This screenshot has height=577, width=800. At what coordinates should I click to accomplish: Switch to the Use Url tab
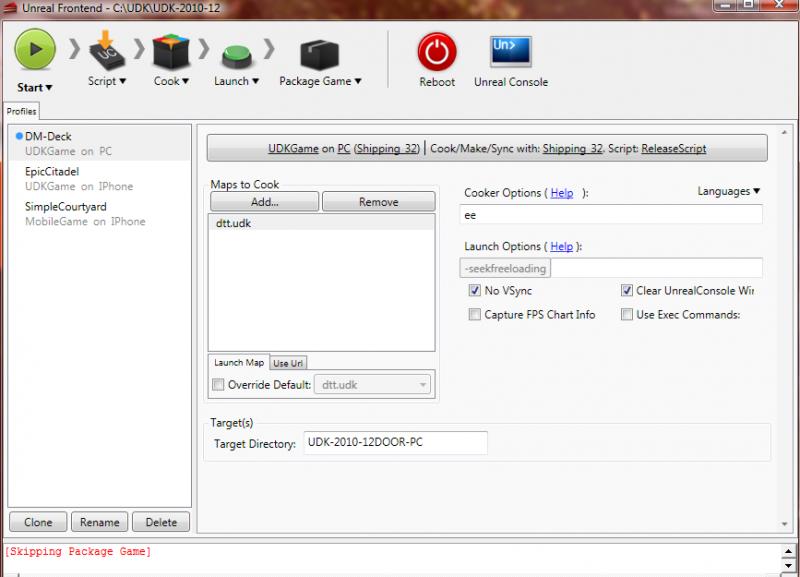click(x=288, y=363)
